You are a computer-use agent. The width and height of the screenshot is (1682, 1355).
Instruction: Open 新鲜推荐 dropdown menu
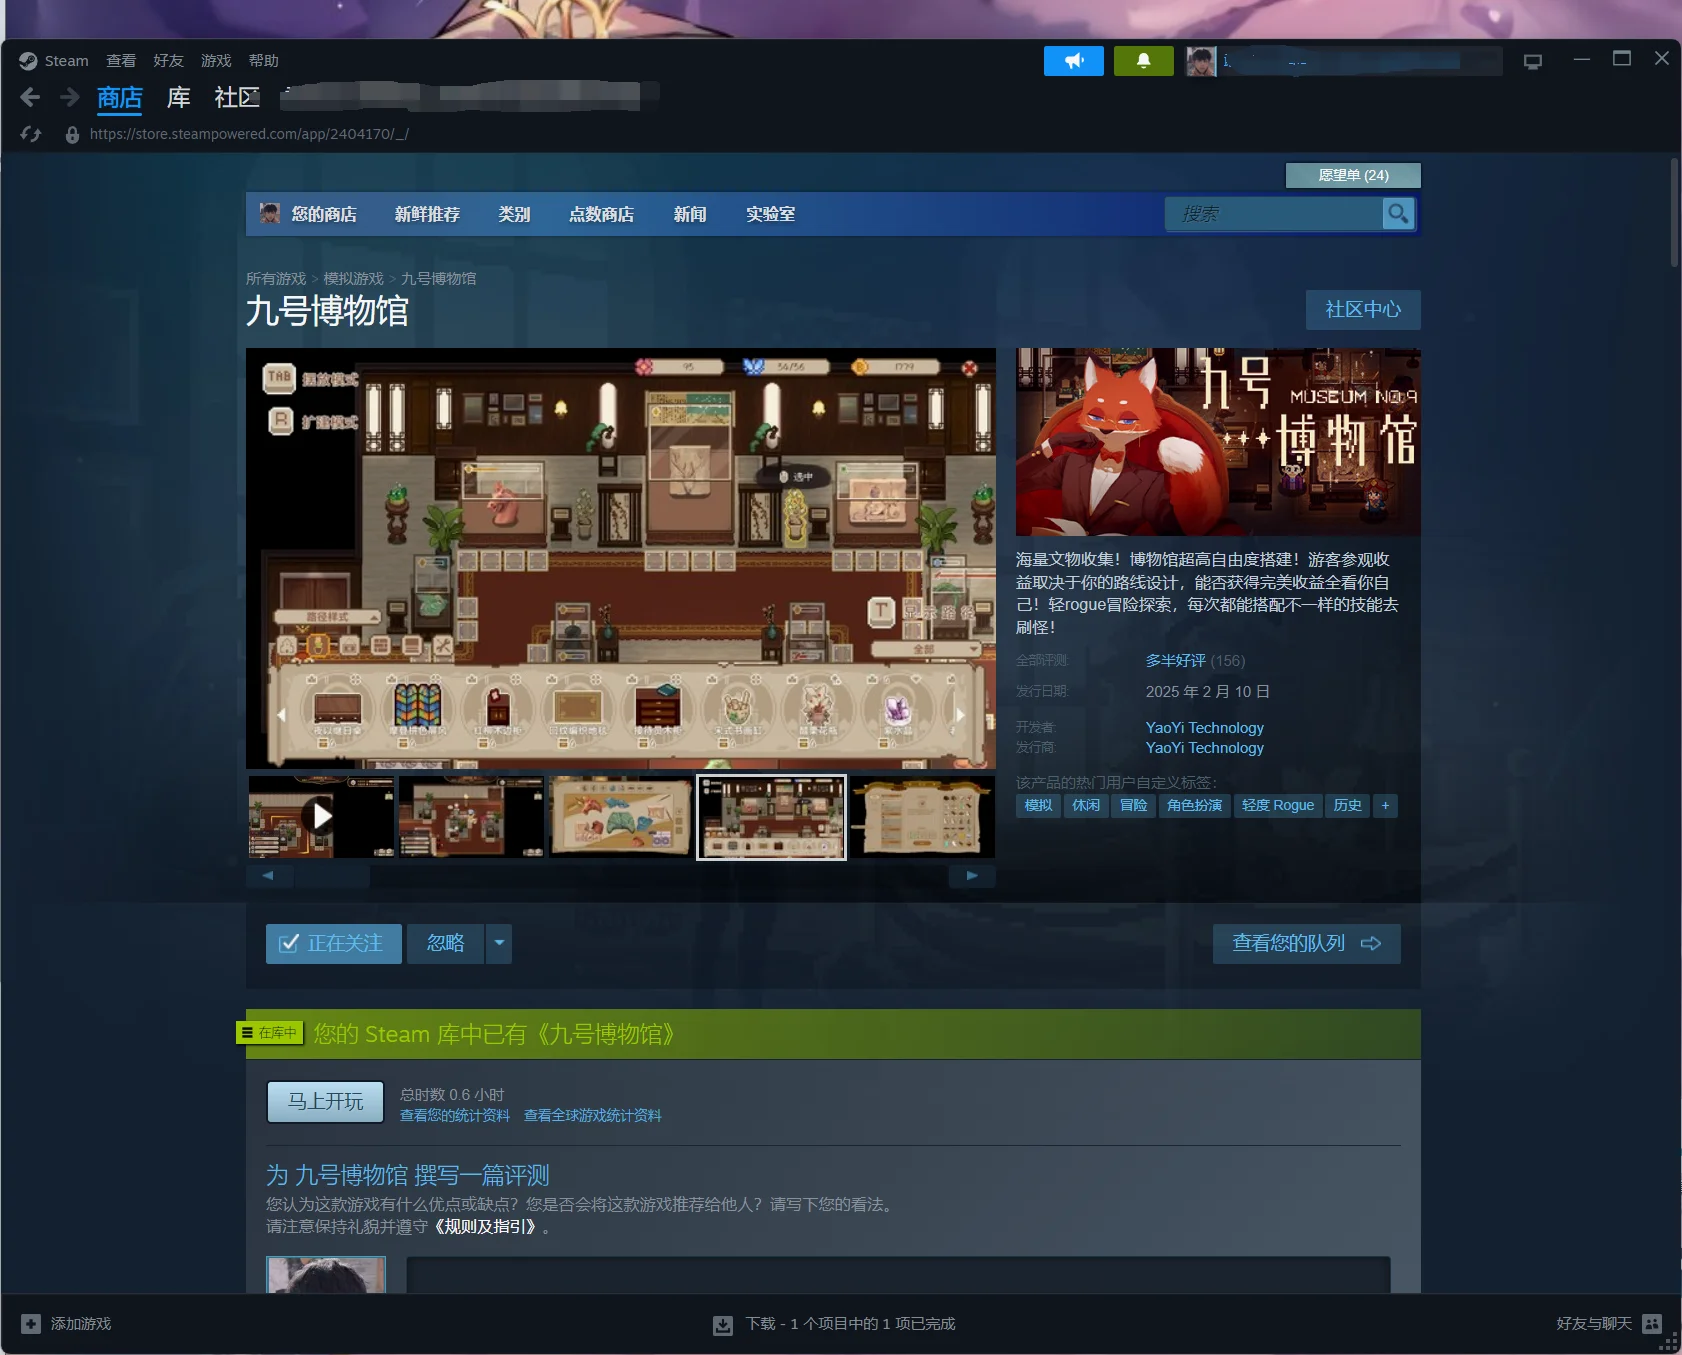tap(427, 214)
